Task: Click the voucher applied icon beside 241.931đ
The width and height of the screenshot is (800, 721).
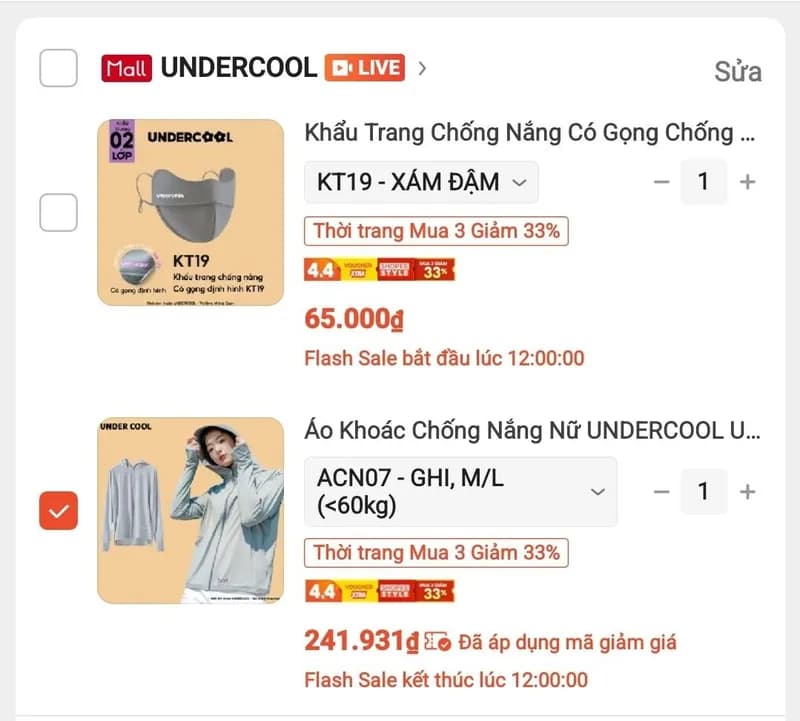Action: pos(437,641)
